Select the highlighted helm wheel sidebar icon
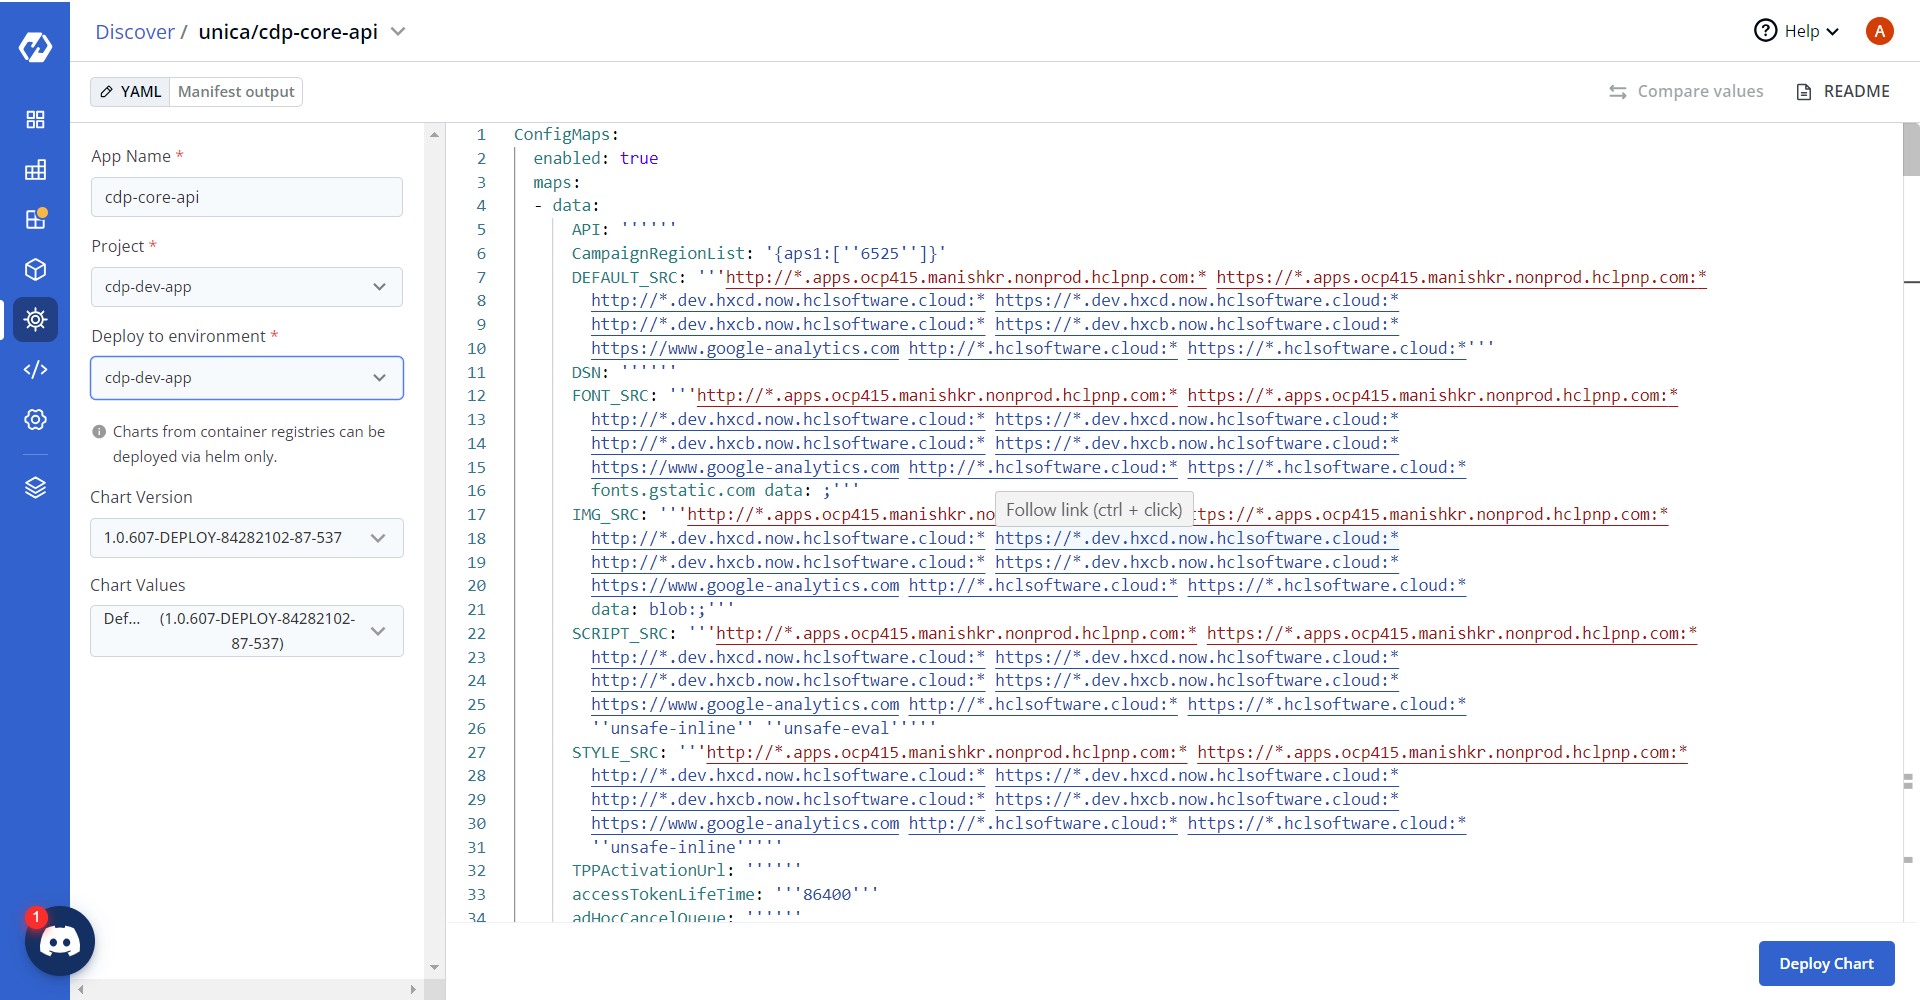1920x1000 pixels. pos(35,320)
